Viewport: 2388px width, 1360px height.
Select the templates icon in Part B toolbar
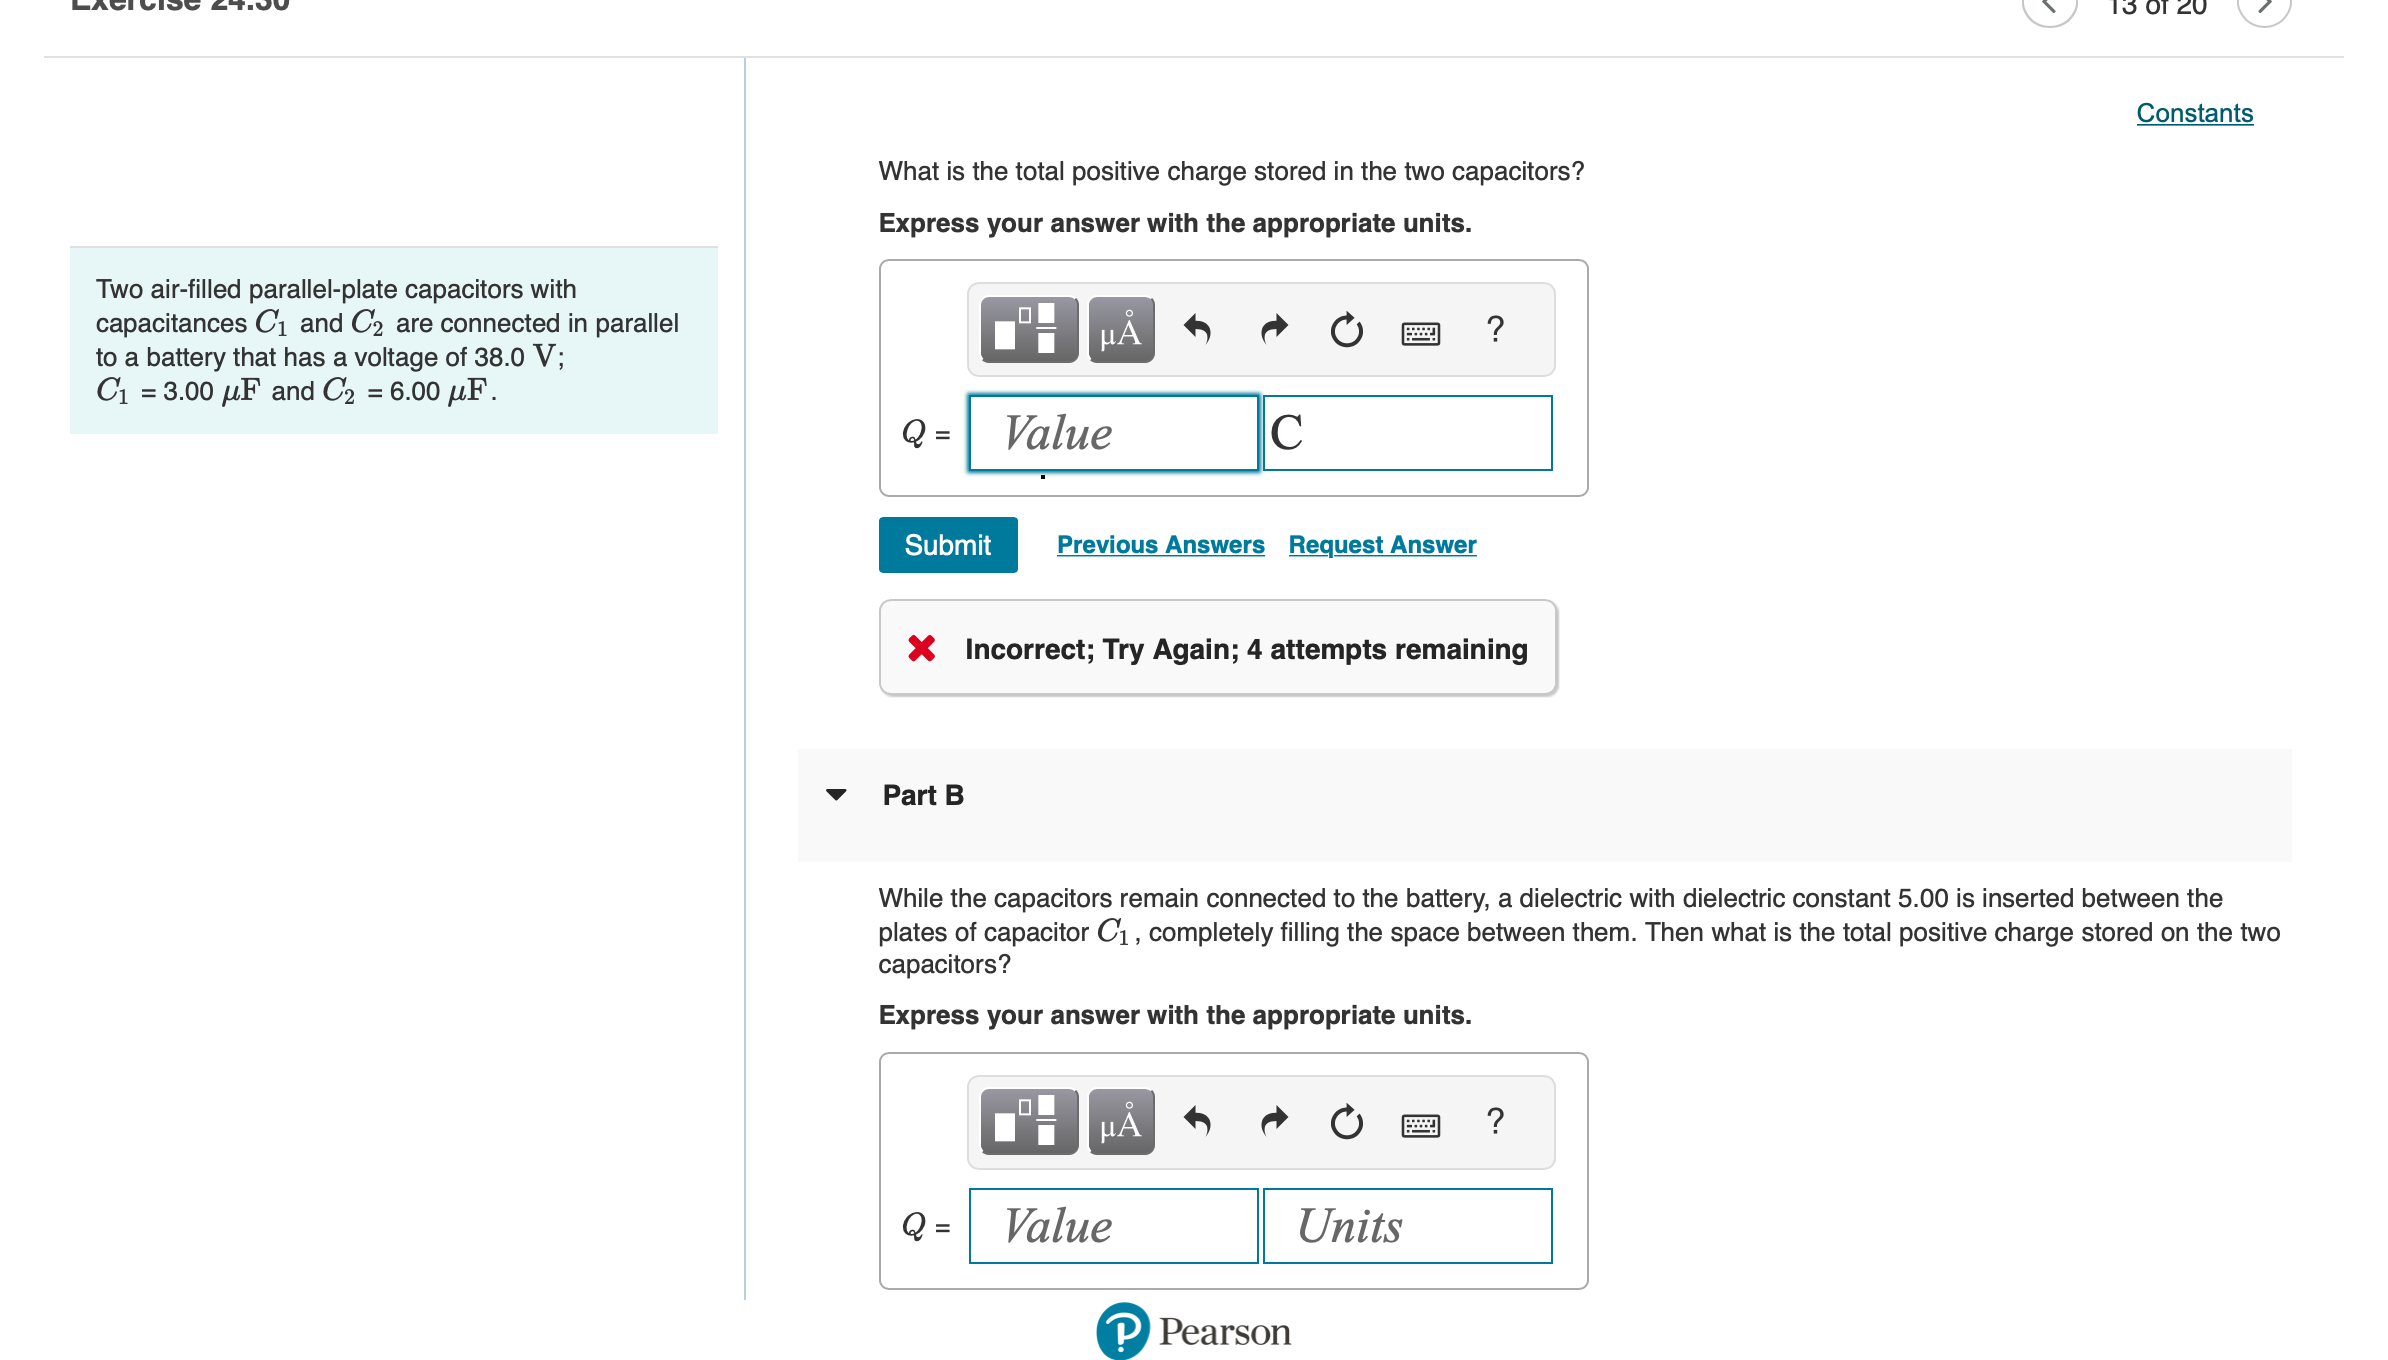point(1027,1122)
